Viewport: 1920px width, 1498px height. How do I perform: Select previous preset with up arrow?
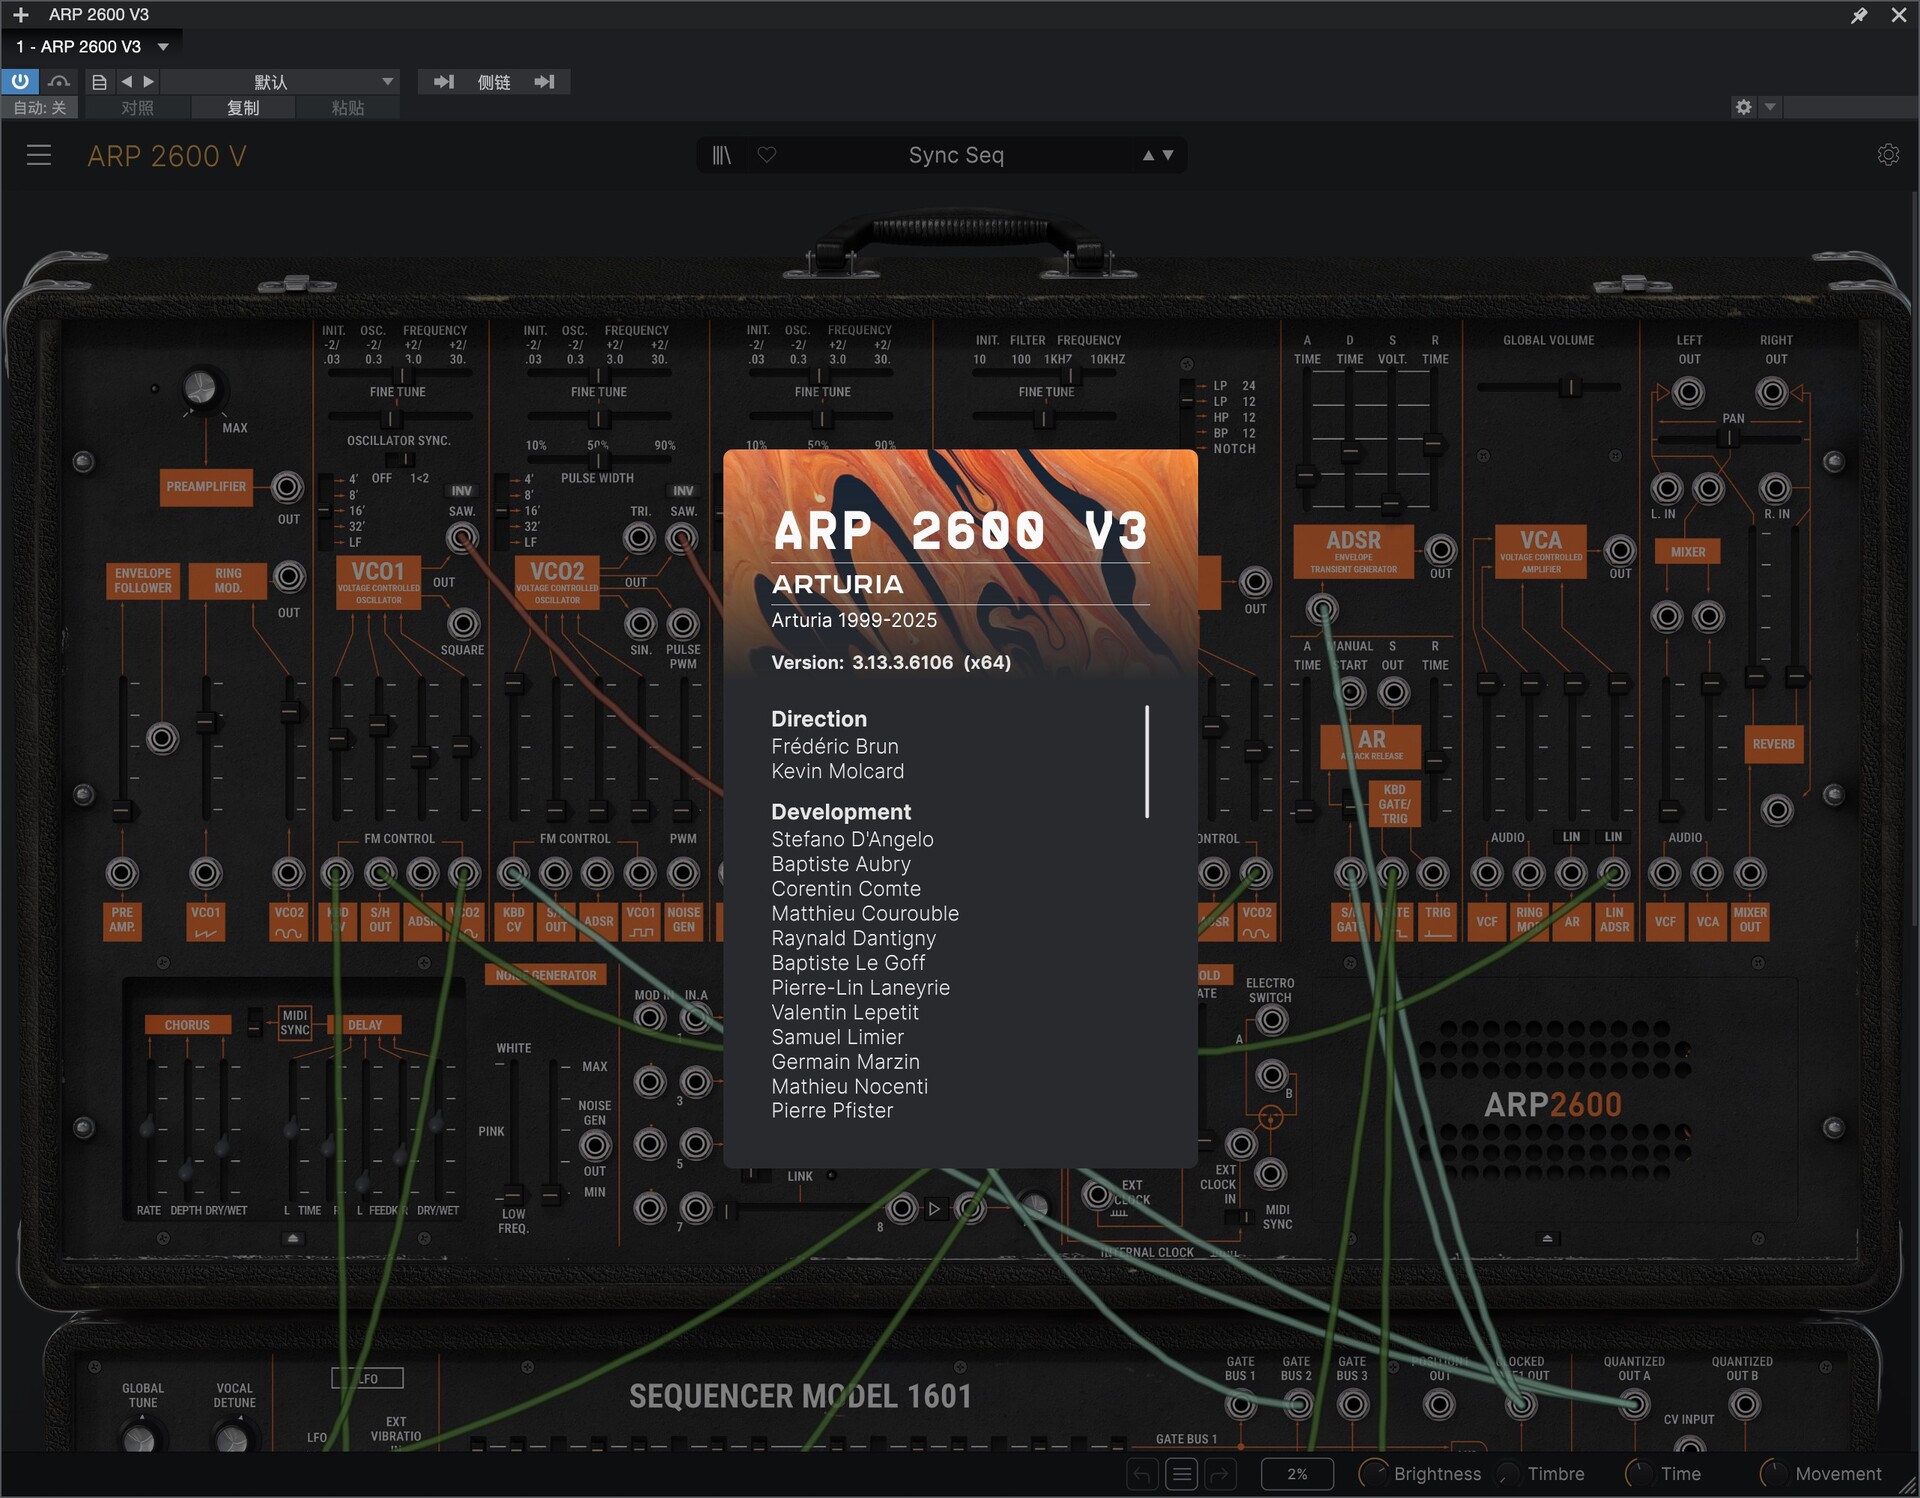point(1148,155)
